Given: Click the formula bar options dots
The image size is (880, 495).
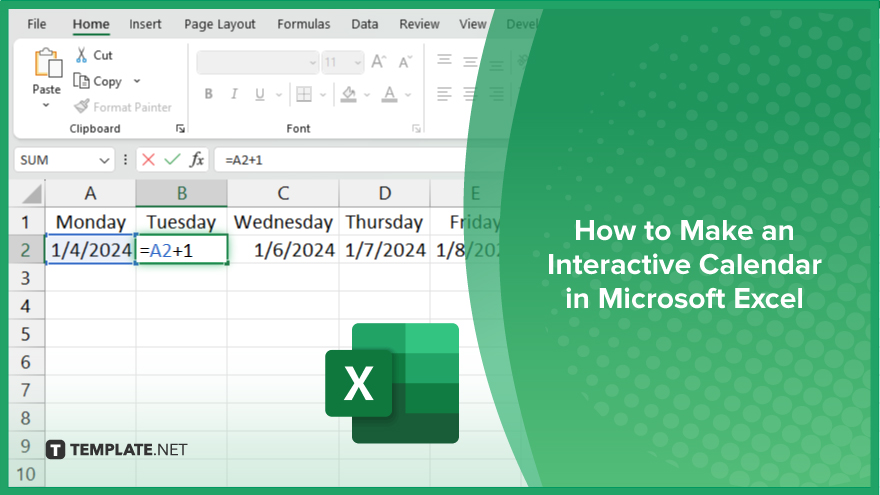Looking at the screenshot, I should (x=125, y=160).
